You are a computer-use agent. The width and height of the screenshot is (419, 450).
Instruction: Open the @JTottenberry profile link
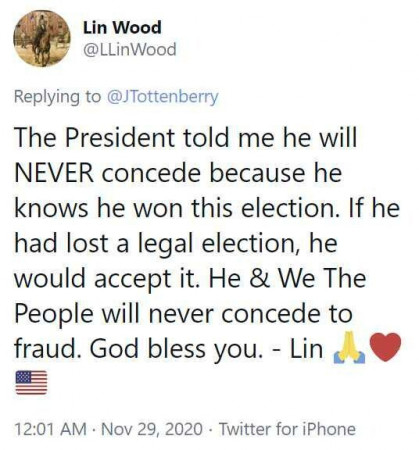coord(162,97)
